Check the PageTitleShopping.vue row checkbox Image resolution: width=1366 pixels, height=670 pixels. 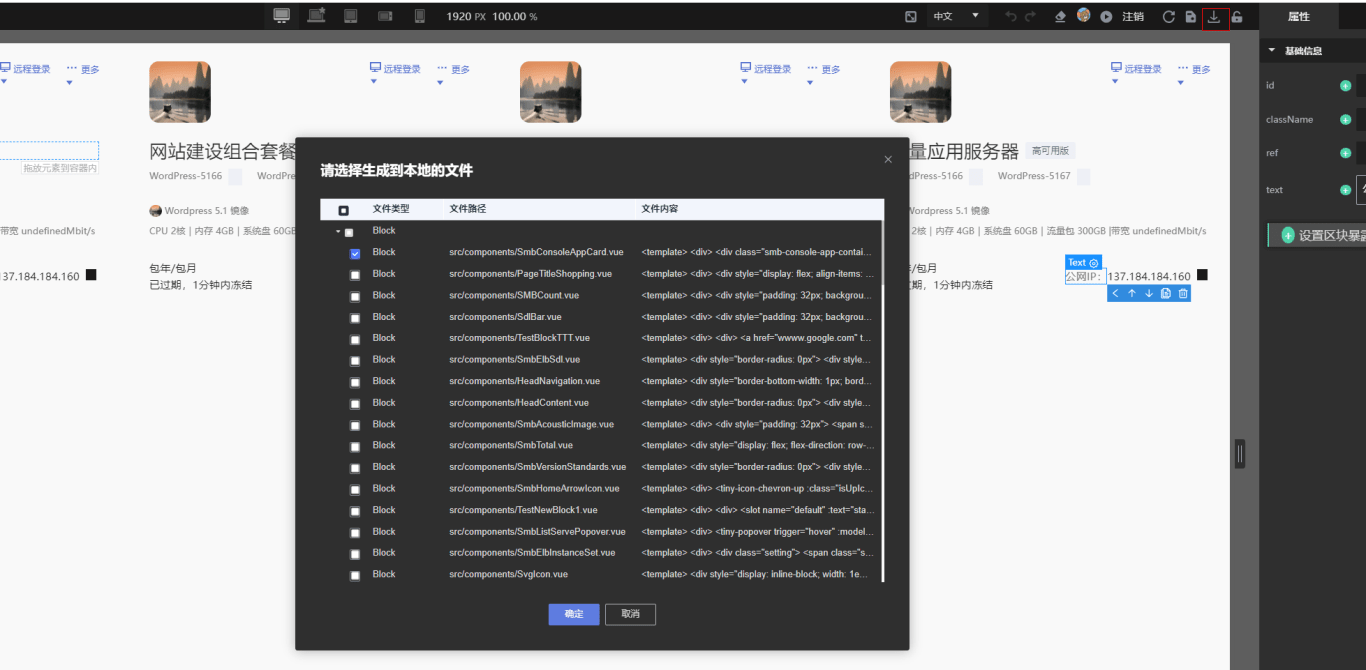pyautogui.click(x=355, y=275)
